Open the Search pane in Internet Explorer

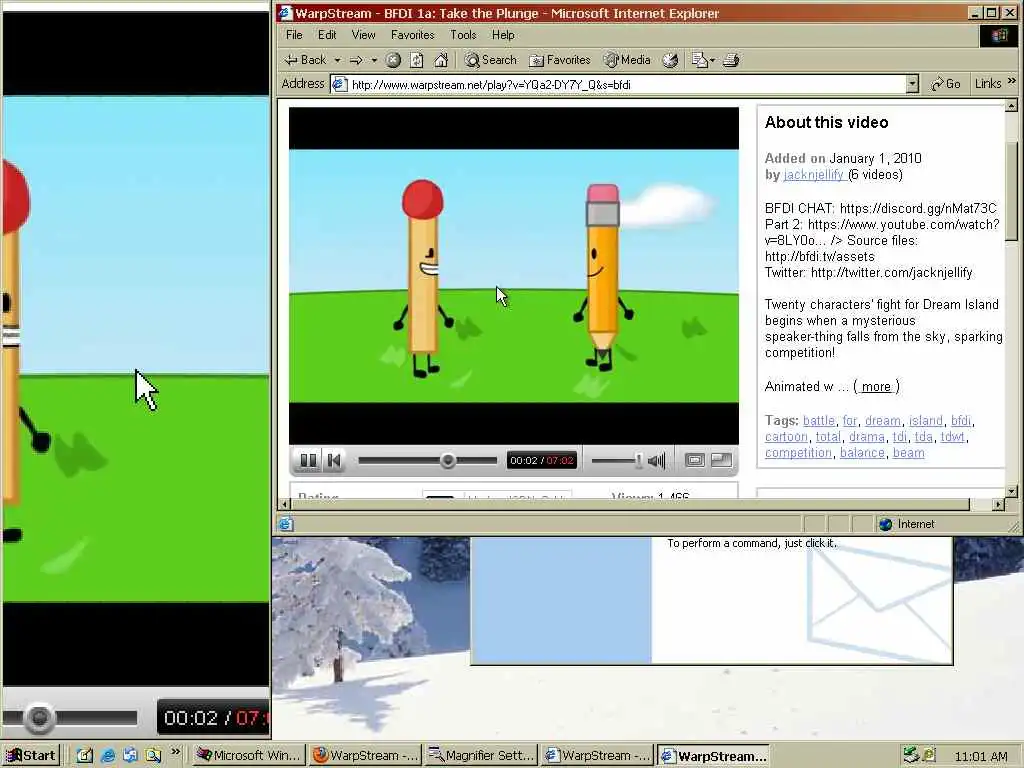pos(490,60)
